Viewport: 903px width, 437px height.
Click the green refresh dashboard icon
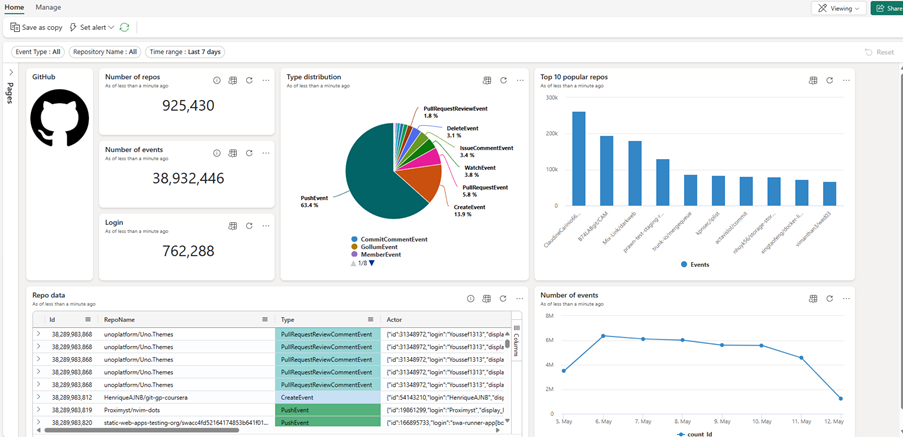[x=124, y=27]
